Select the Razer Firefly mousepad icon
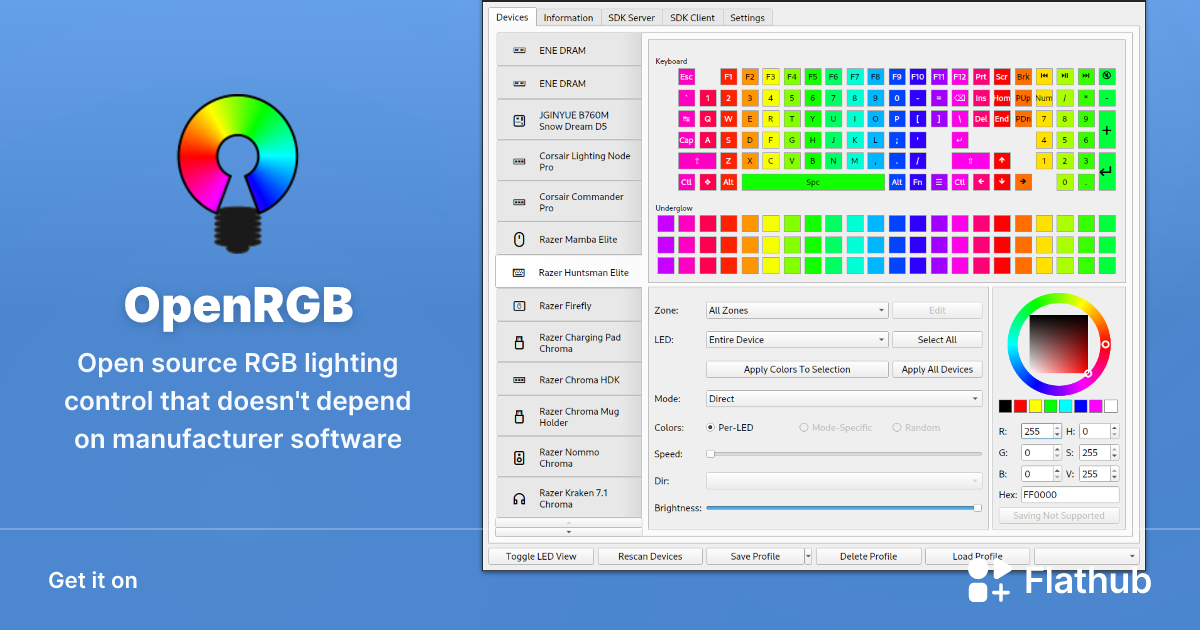 tap(519, 306)
